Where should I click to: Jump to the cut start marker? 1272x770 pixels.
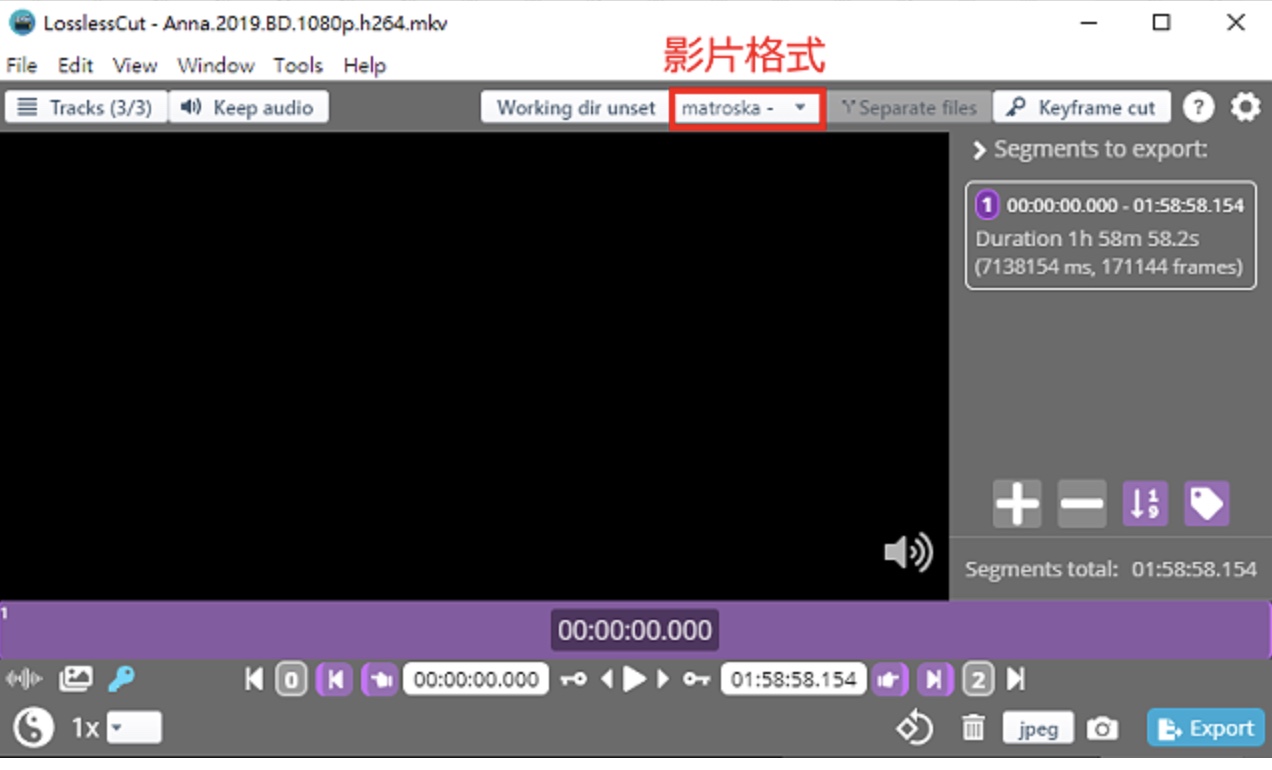335,681
